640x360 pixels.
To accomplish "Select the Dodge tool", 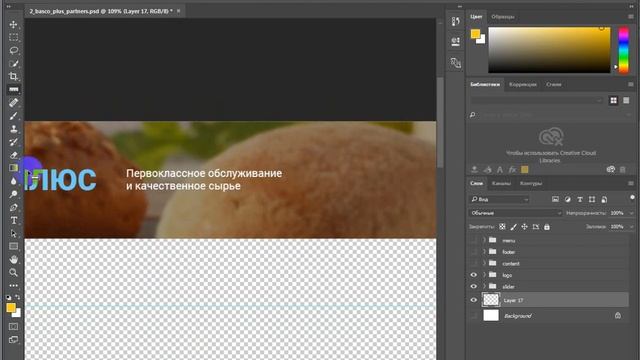I will pos(13,194).
